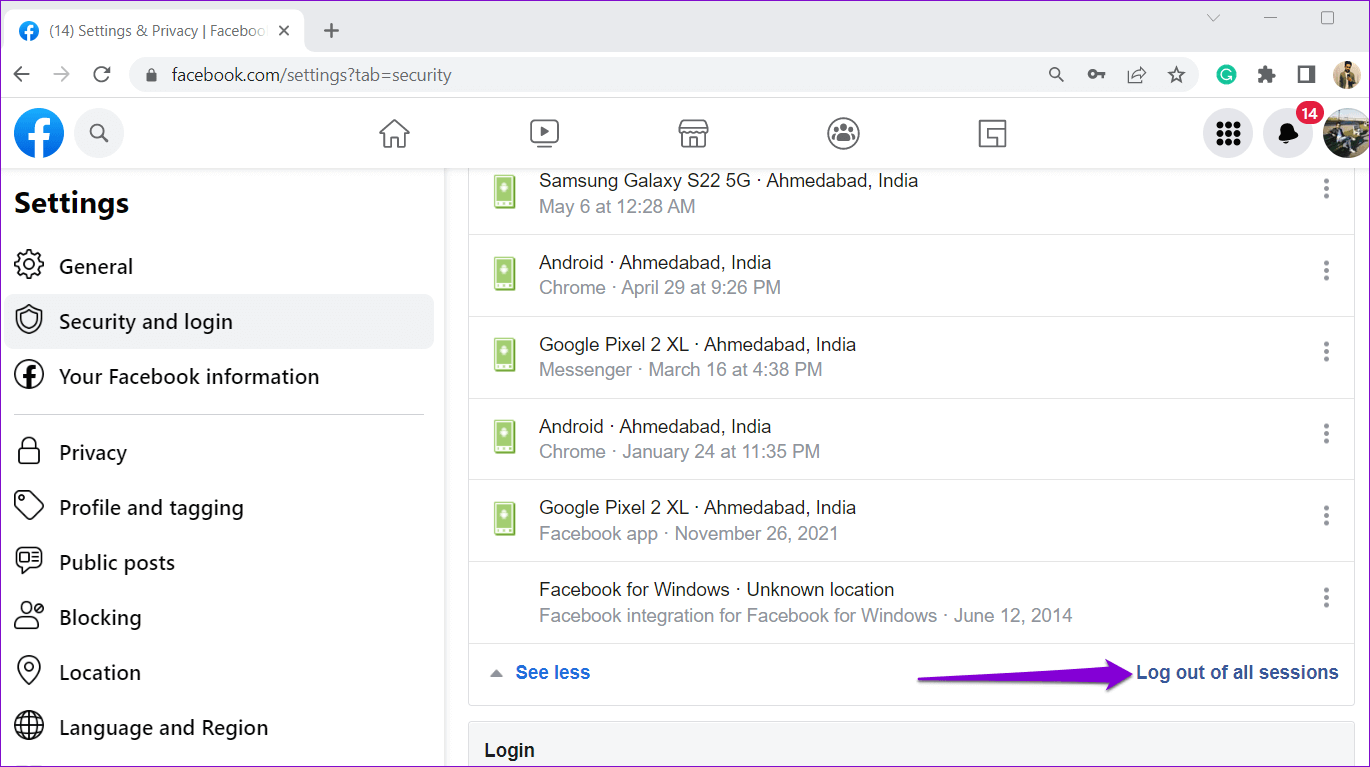Click the May 6 at 12:28 AM timestamp

tap(617, 207)
